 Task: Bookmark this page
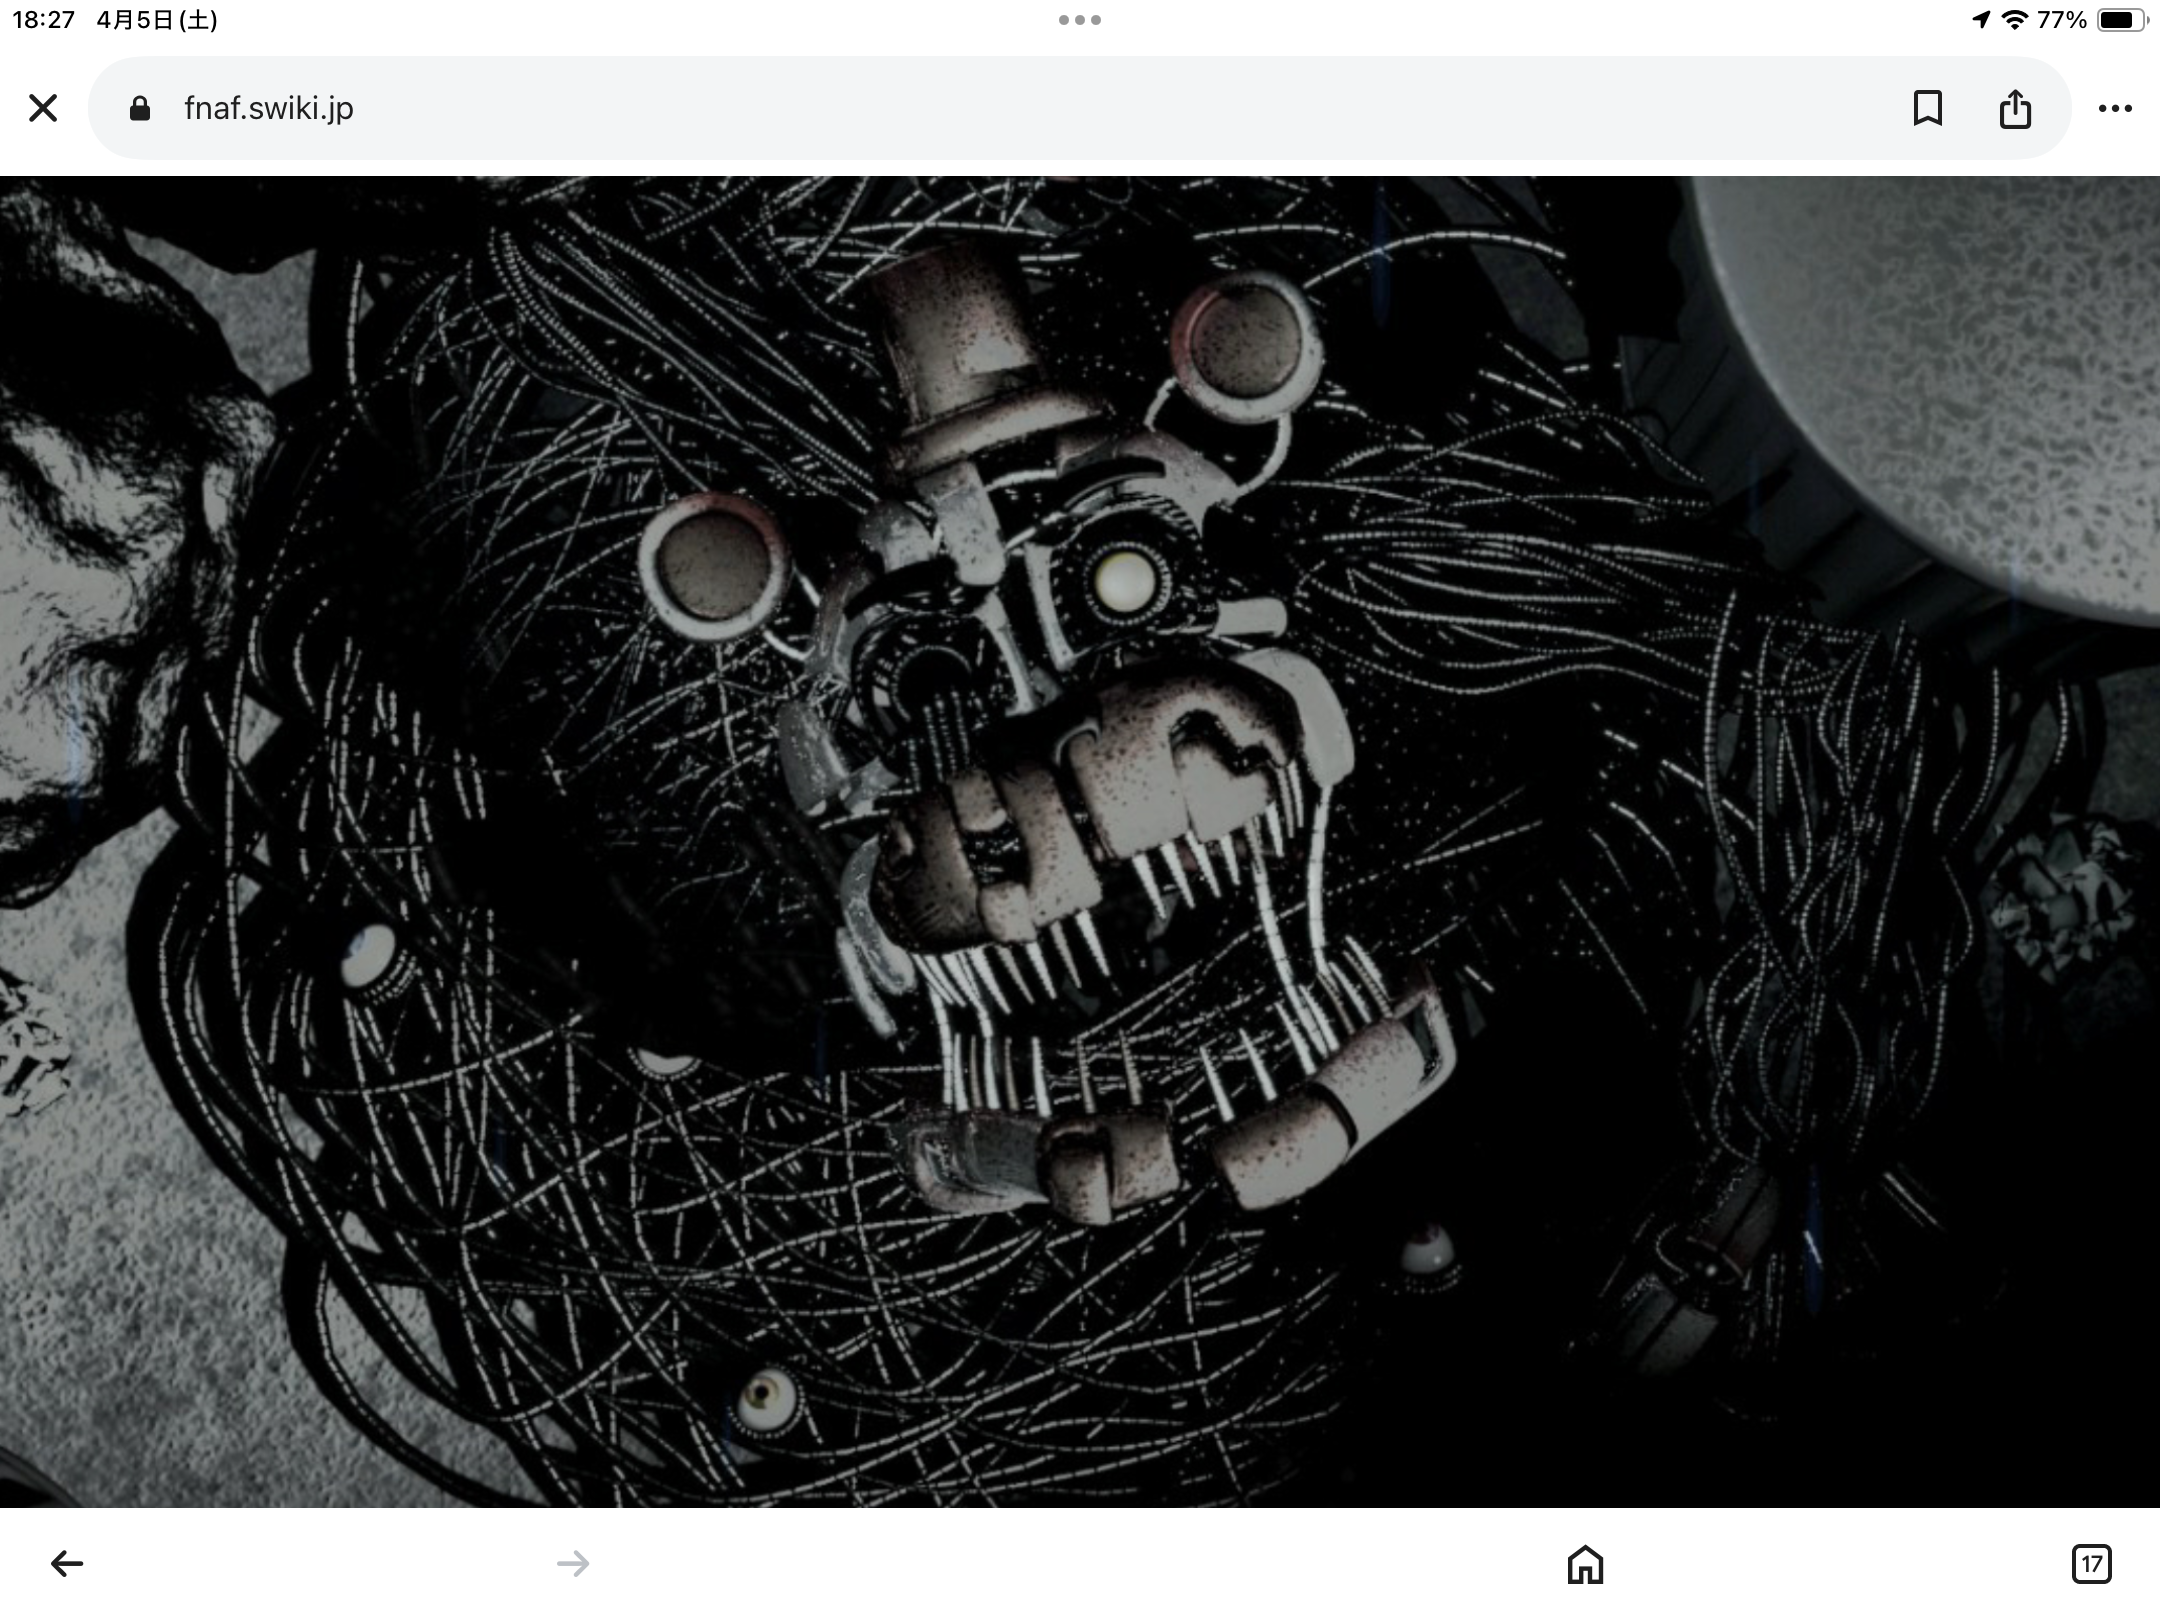click(1927, 108)
